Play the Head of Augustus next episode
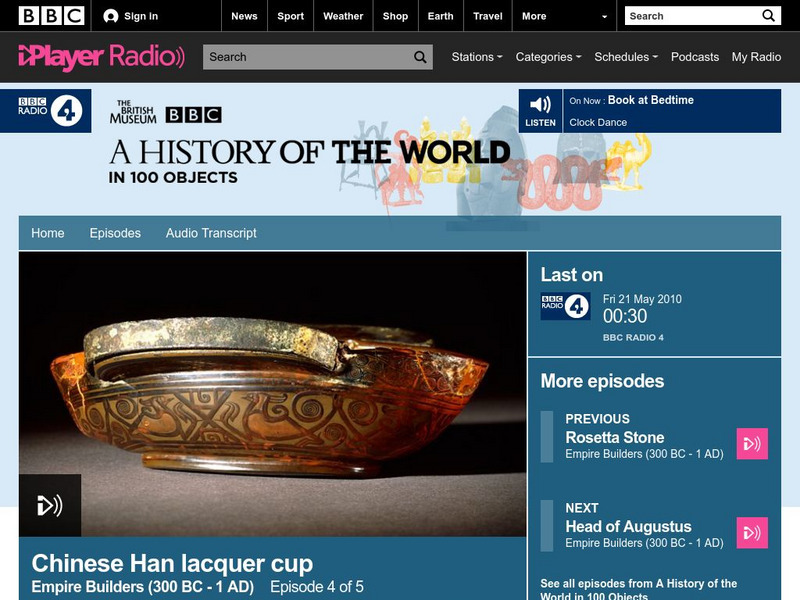Image resolution: width=800 pixels, height=600 pixels. click(x=752, y=533)
